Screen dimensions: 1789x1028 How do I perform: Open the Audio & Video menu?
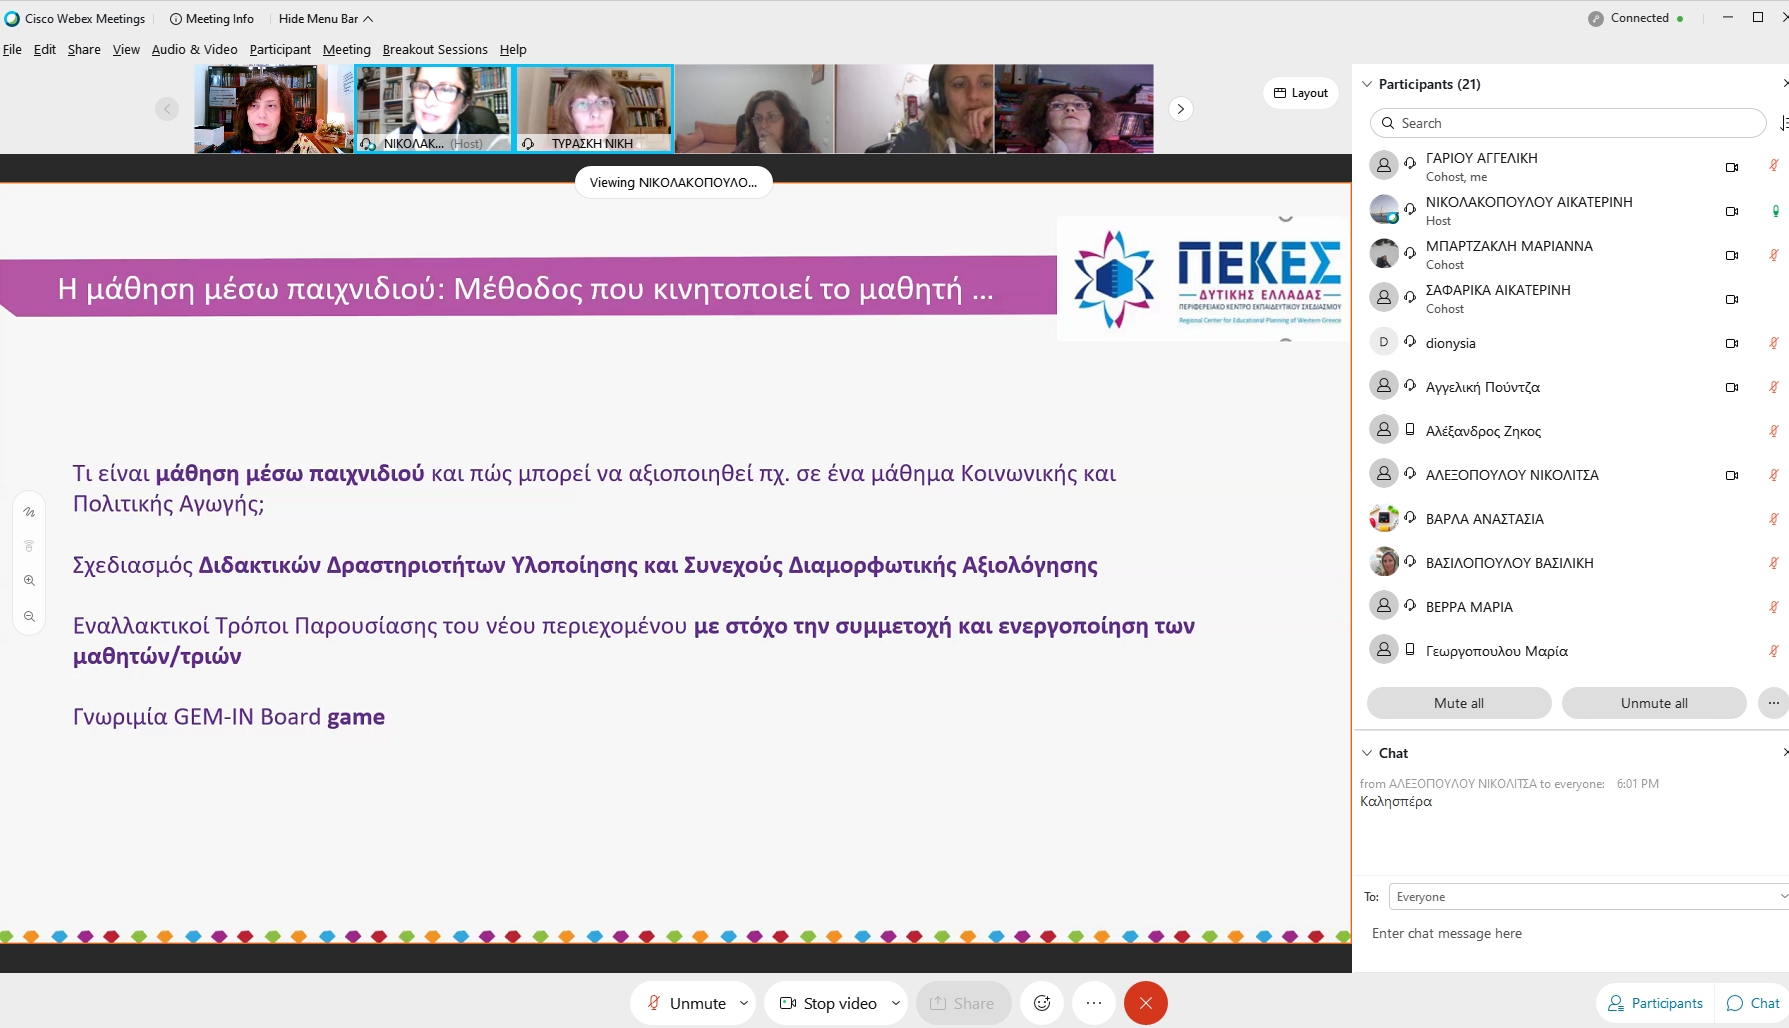pyautogui.click(x=194, y=49)
